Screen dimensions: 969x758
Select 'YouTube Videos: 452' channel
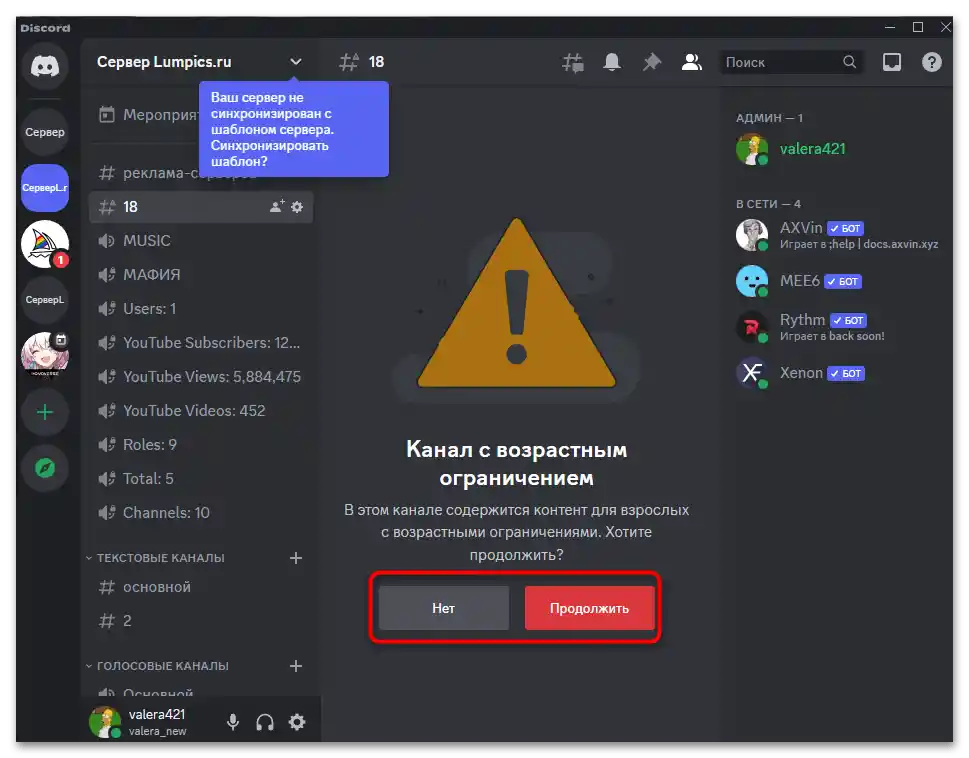[x=201, y=410]
